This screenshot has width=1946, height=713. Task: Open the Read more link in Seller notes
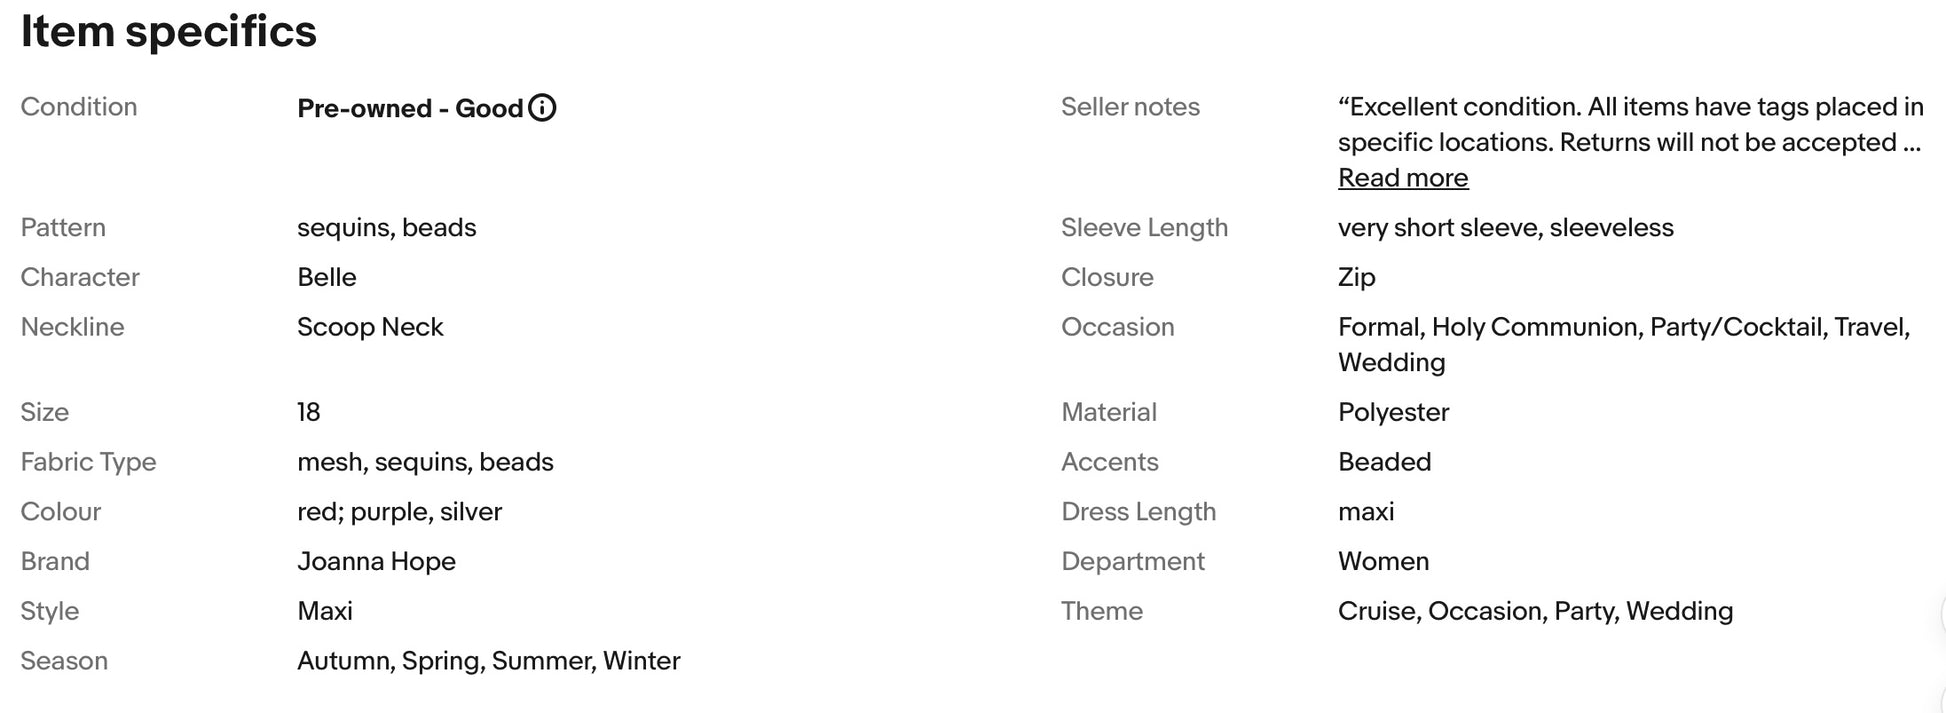pos(1402,178)
